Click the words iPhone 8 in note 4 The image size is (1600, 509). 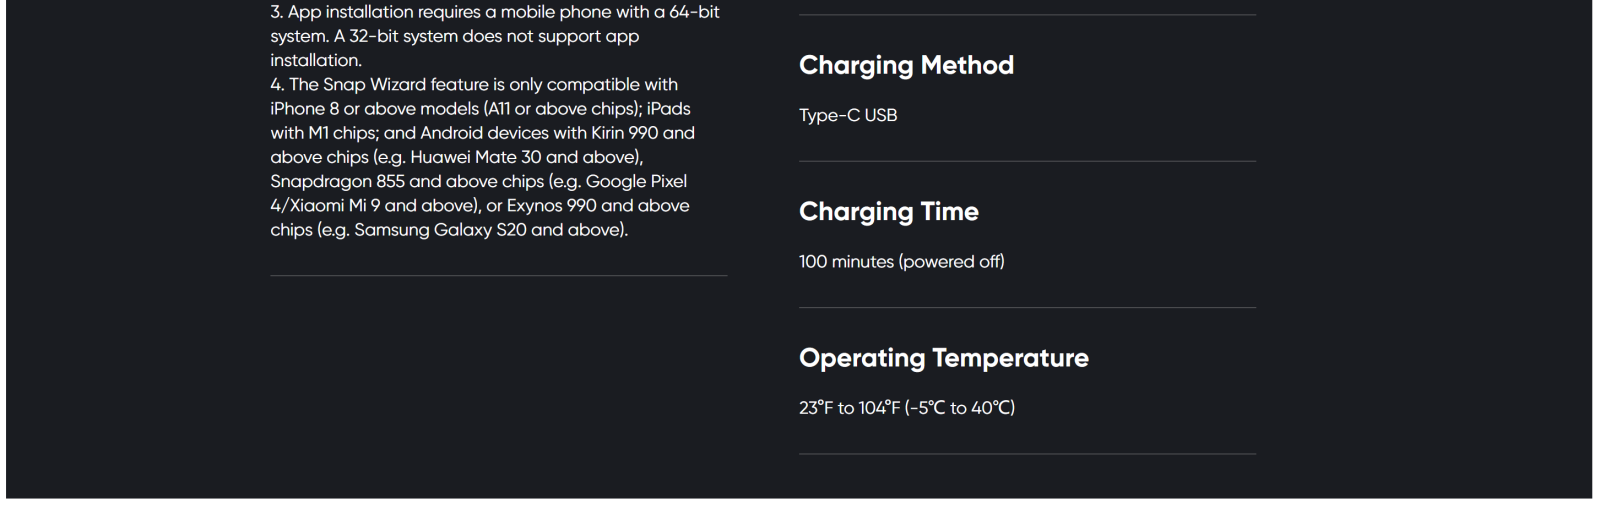304,109
